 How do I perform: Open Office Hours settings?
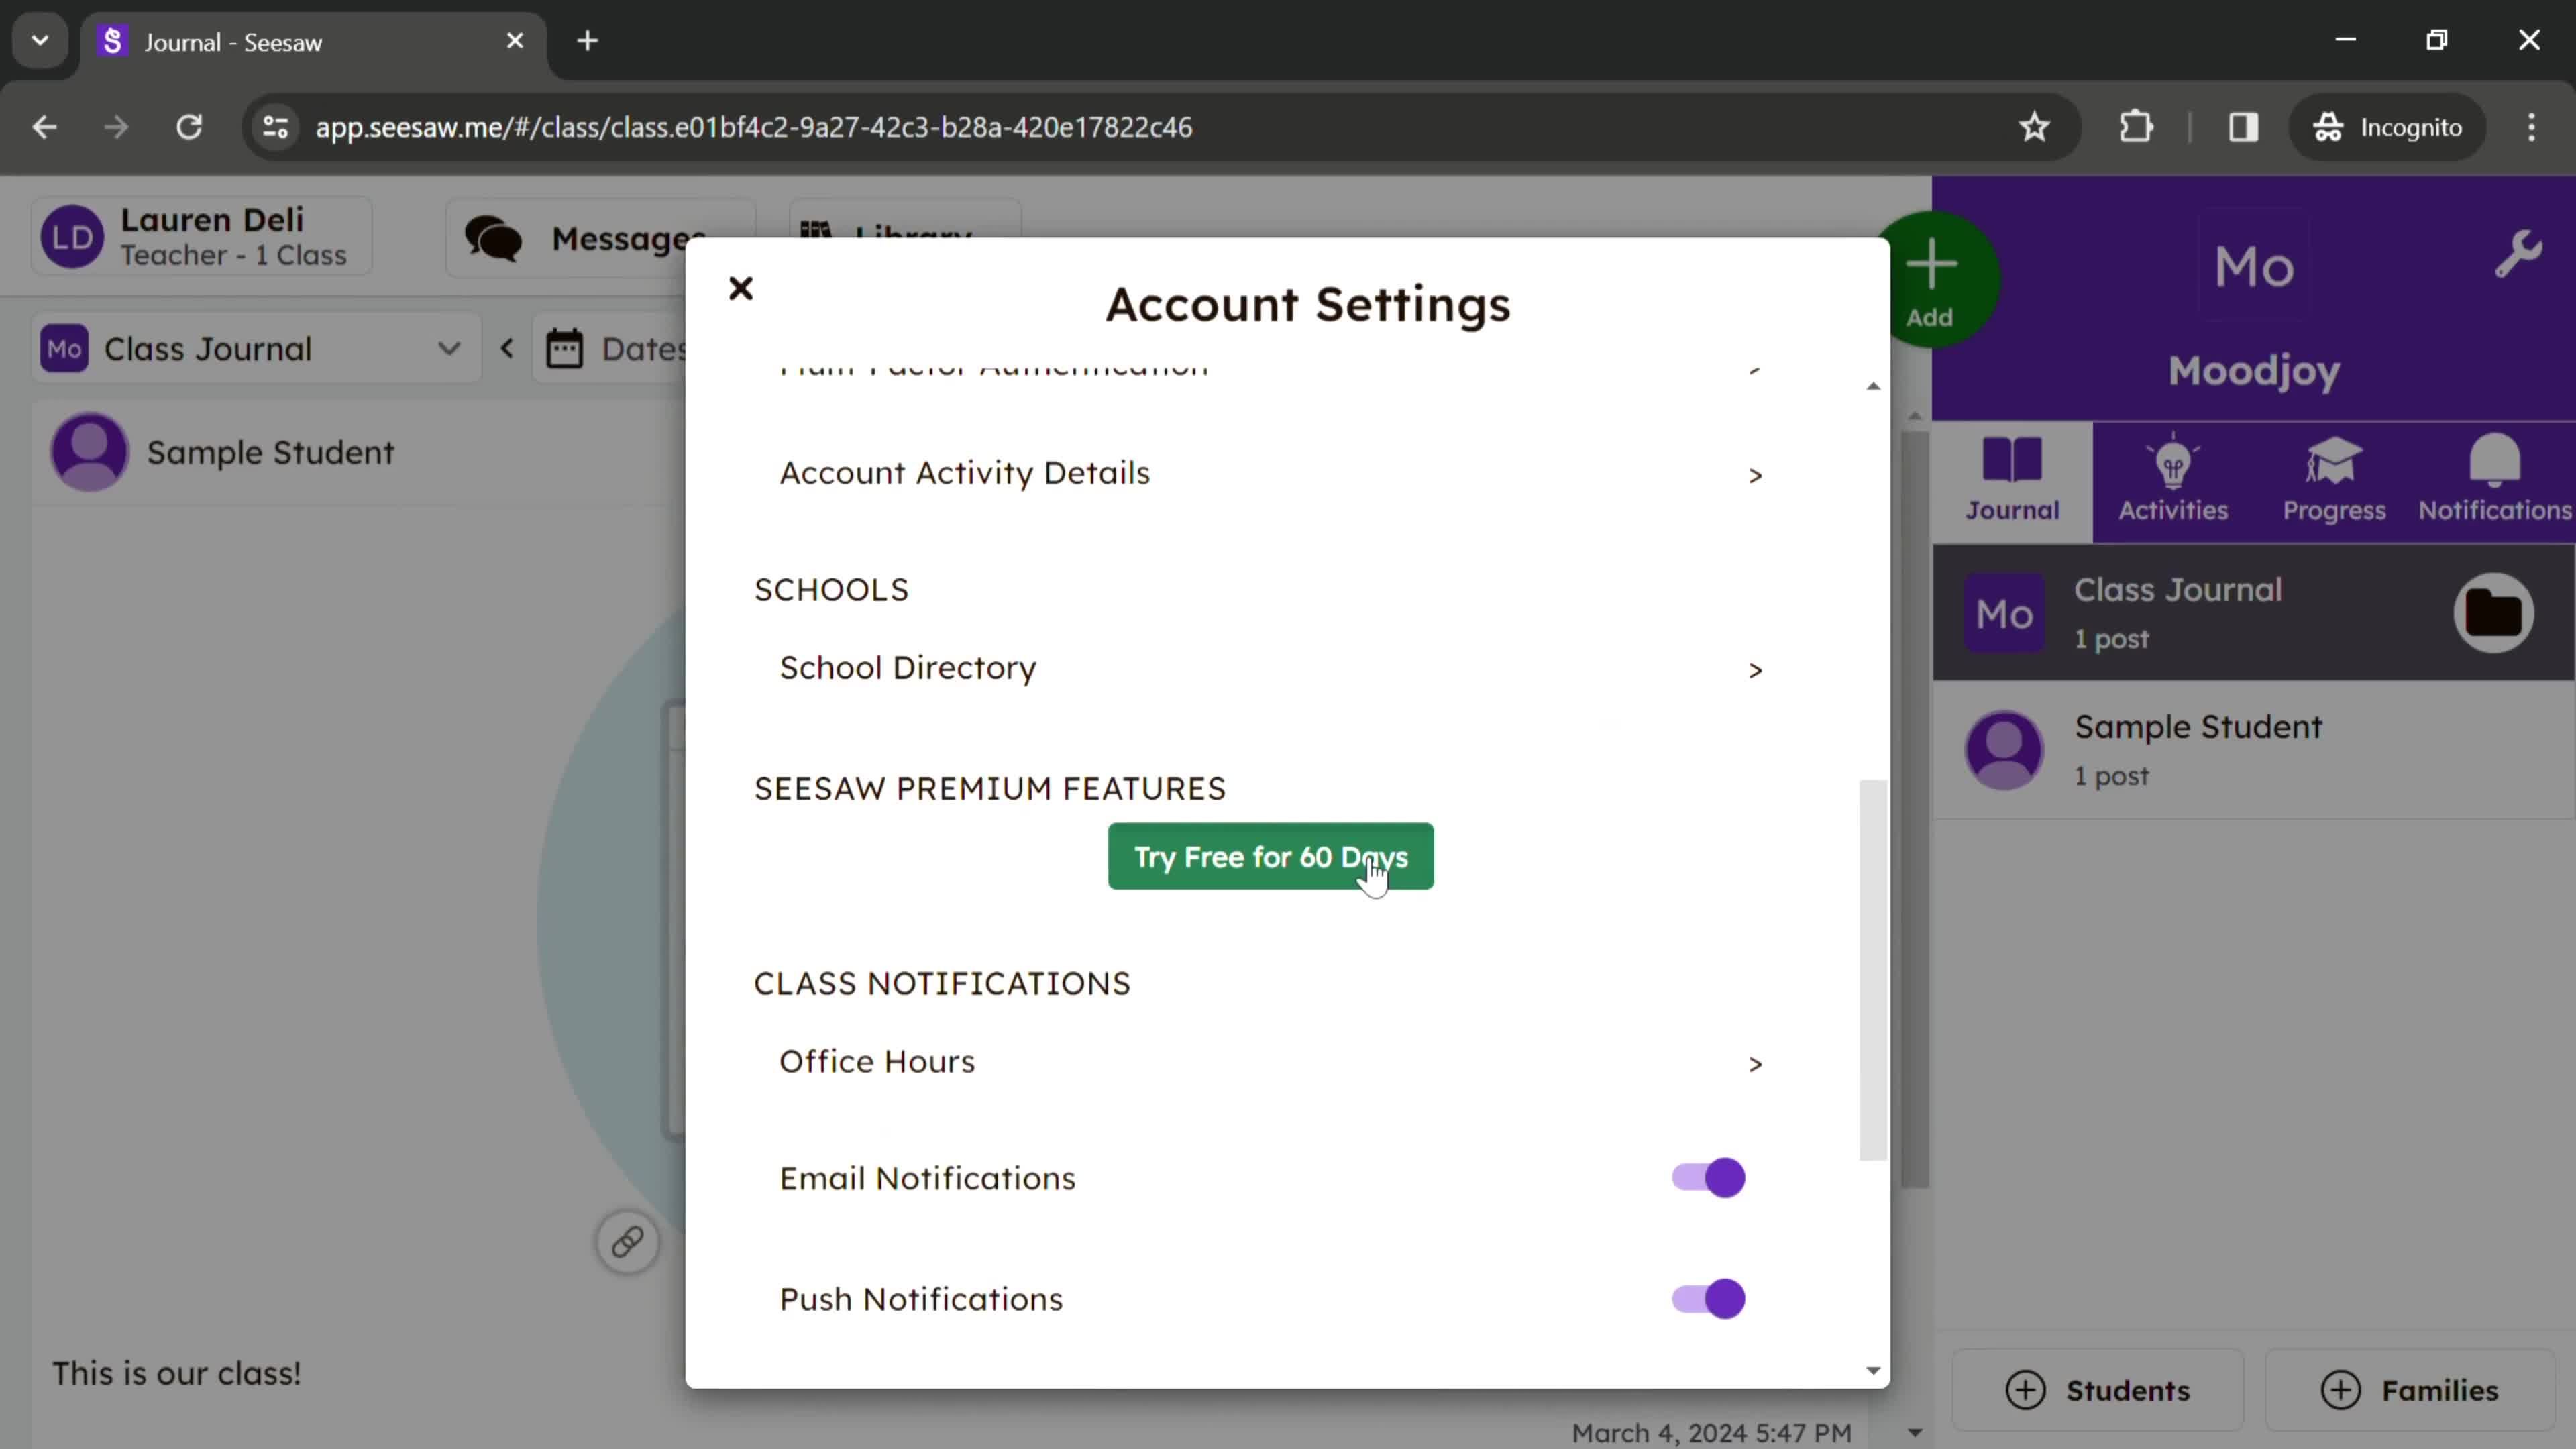(x=1271, y=1061)
